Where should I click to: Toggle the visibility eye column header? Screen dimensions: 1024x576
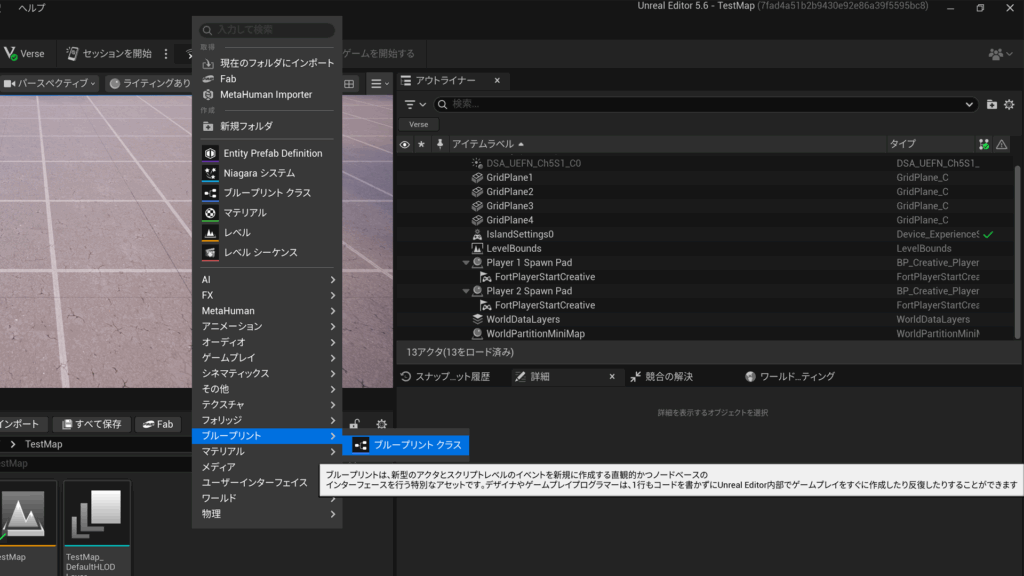coord(405,144)
